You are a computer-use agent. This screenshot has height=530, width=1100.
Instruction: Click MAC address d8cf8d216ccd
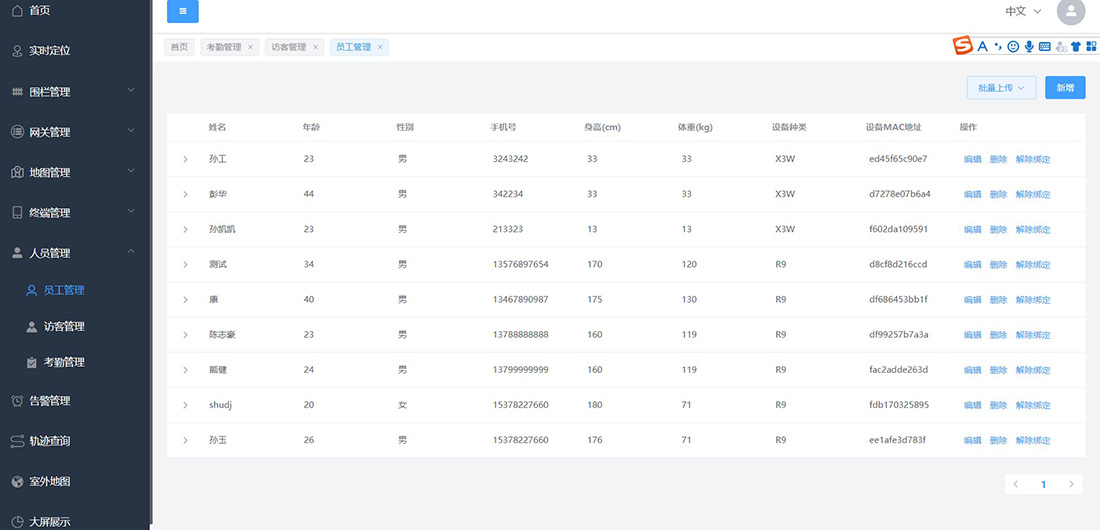pos(898,265)
